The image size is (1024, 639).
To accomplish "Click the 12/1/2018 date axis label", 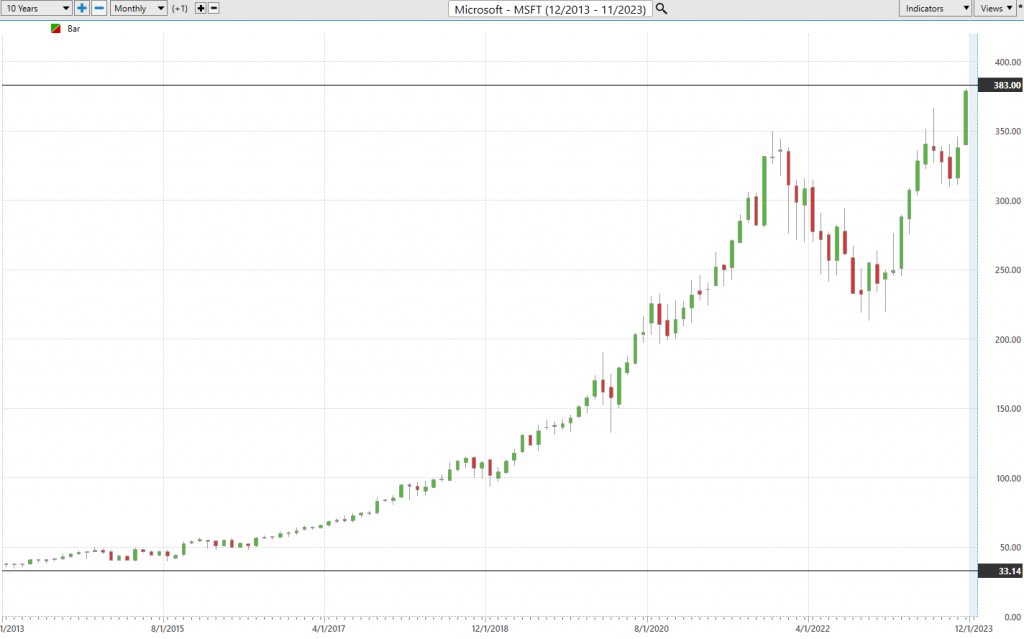I will (490, 629).
